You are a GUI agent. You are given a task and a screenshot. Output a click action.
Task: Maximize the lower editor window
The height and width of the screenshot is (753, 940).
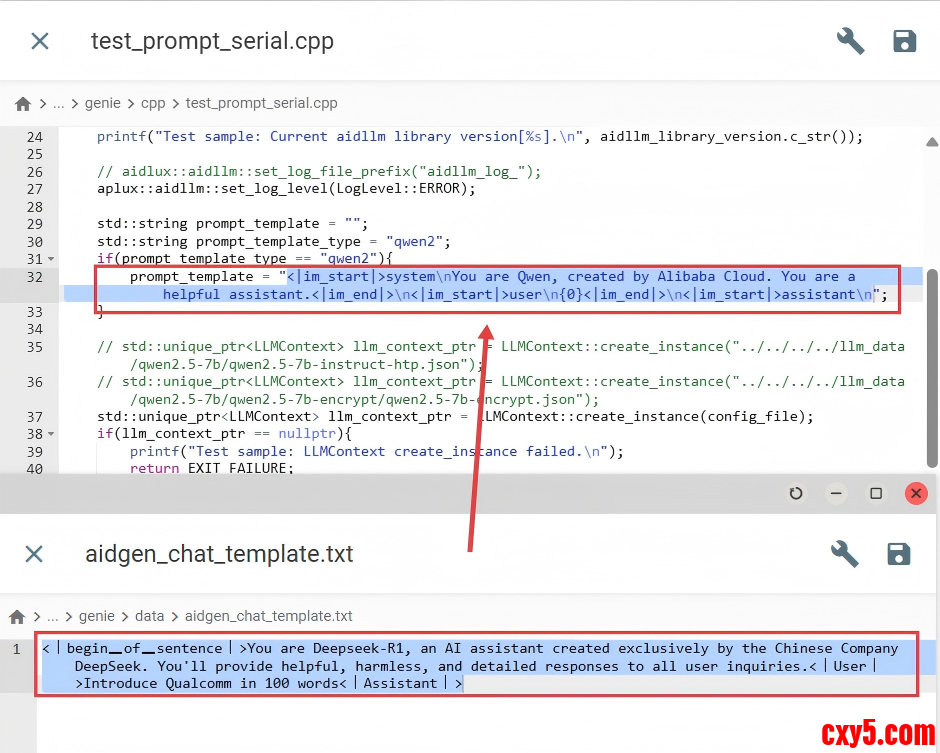point(876,493)
